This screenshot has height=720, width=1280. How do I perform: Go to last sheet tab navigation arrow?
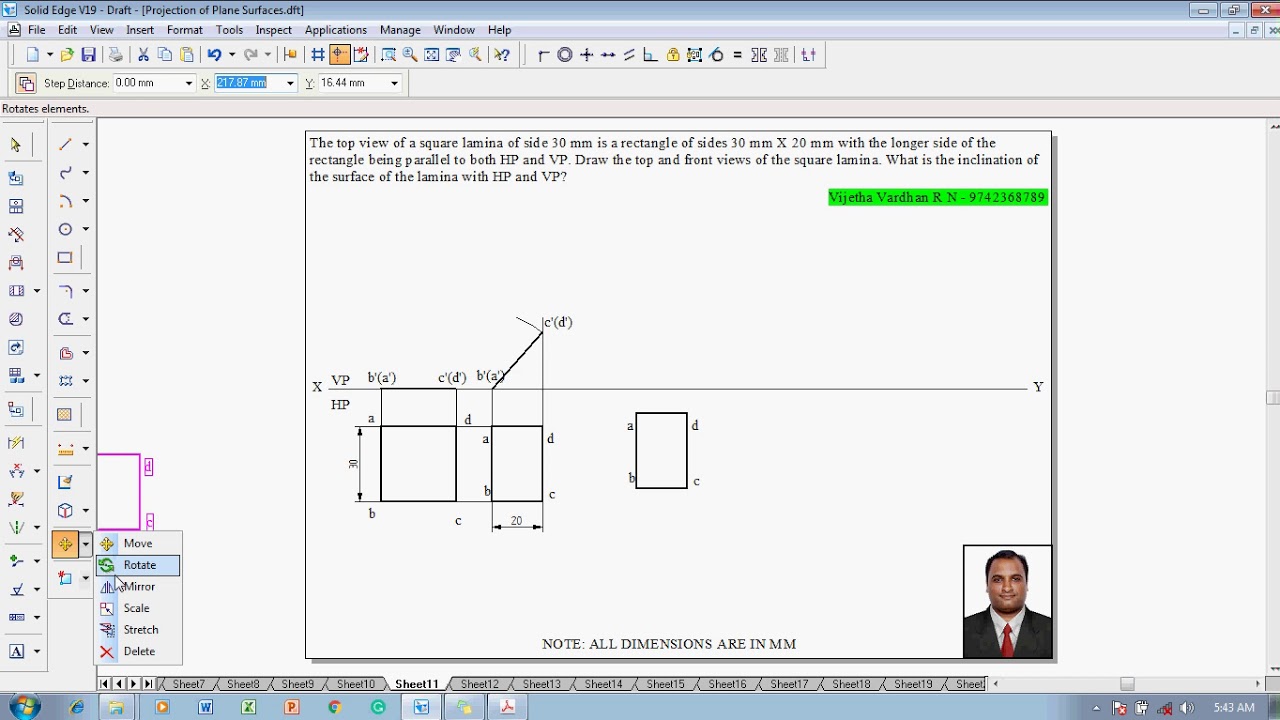point(148,684)
